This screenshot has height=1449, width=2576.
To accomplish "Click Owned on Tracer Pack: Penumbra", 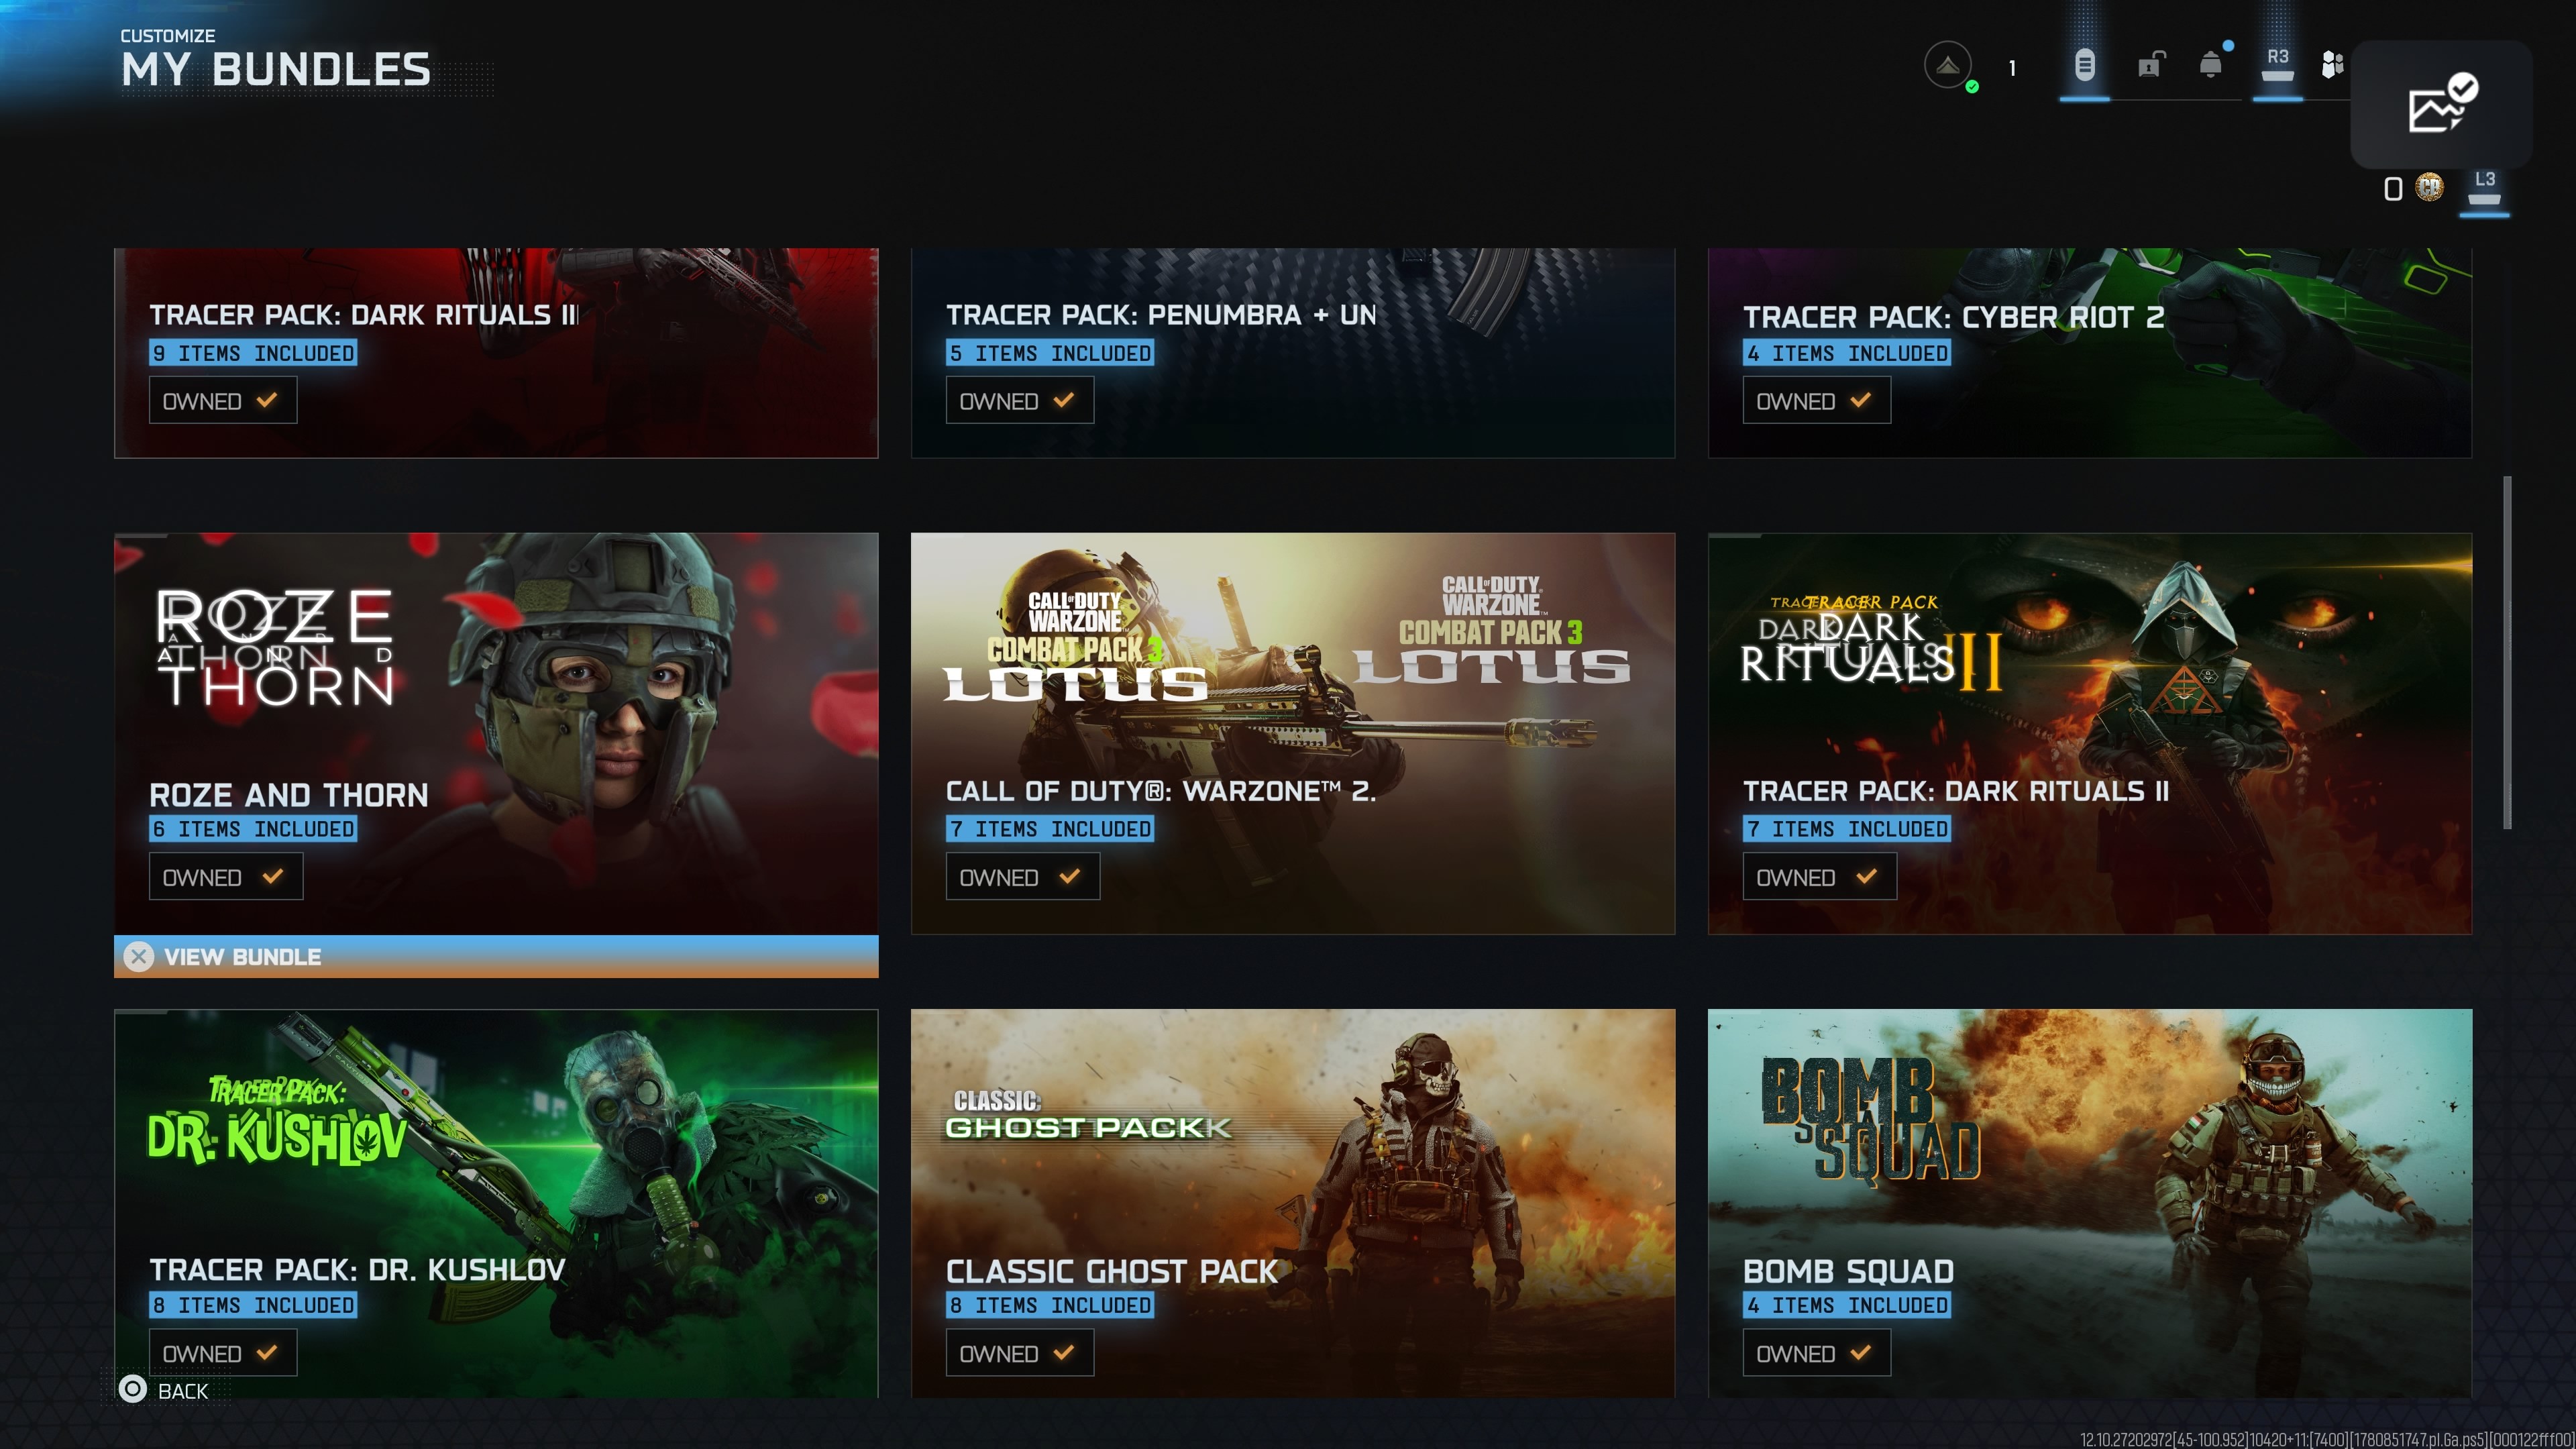I will tap(1020, 400).
